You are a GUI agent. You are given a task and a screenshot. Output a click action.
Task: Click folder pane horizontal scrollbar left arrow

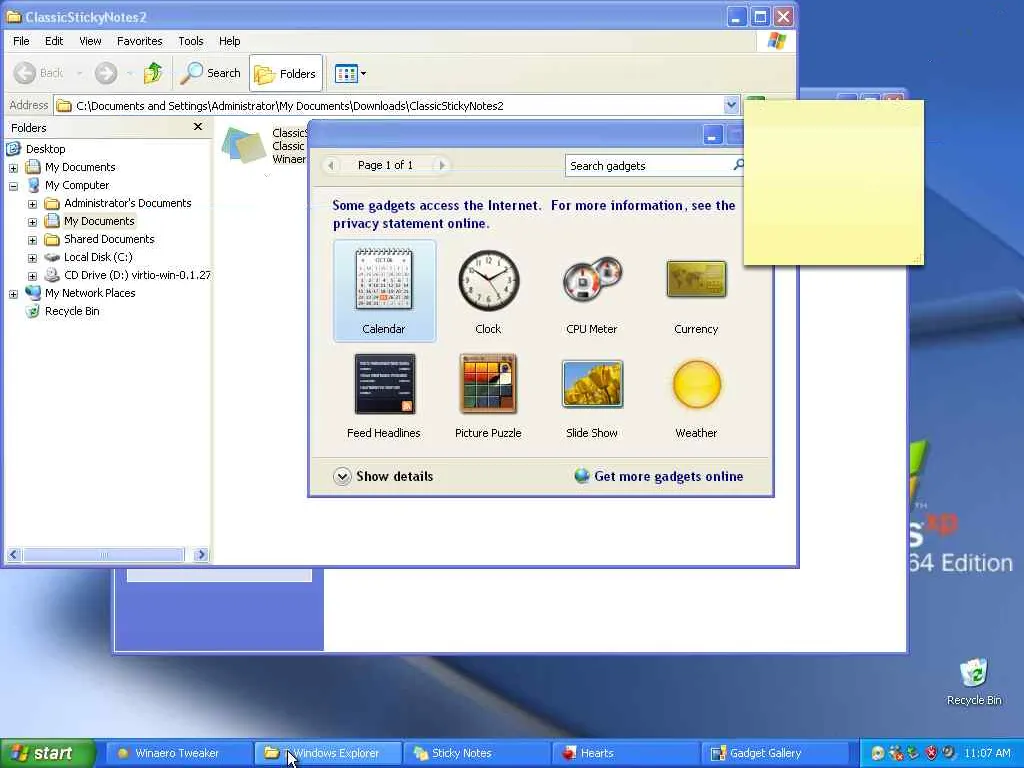point(14,554)
